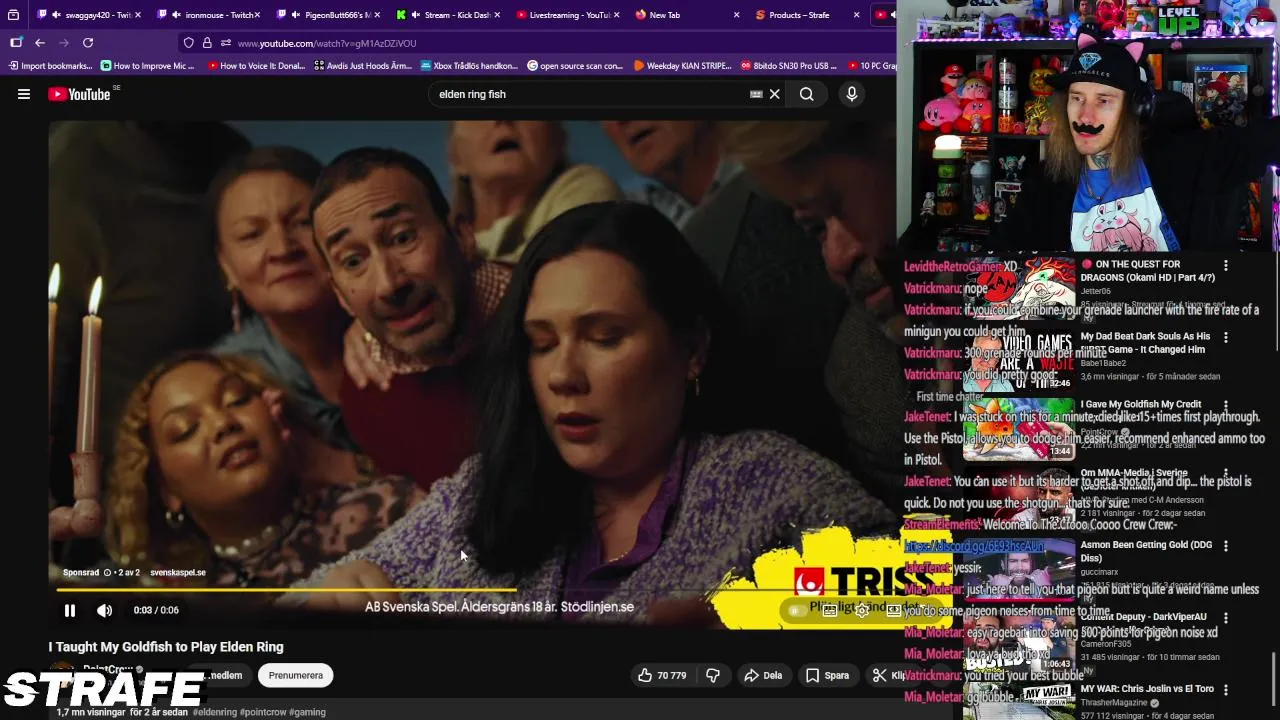The height and width of the screenshot is (720, 1280).
Task: Open the player settings gear
Action: point(862,610)
